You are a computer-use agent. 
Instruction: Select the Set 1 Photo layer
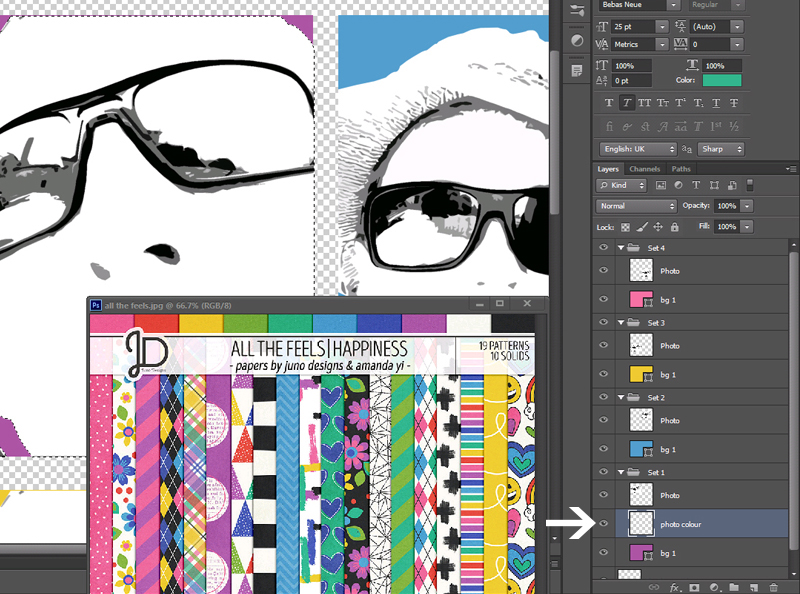pos(702,495)
